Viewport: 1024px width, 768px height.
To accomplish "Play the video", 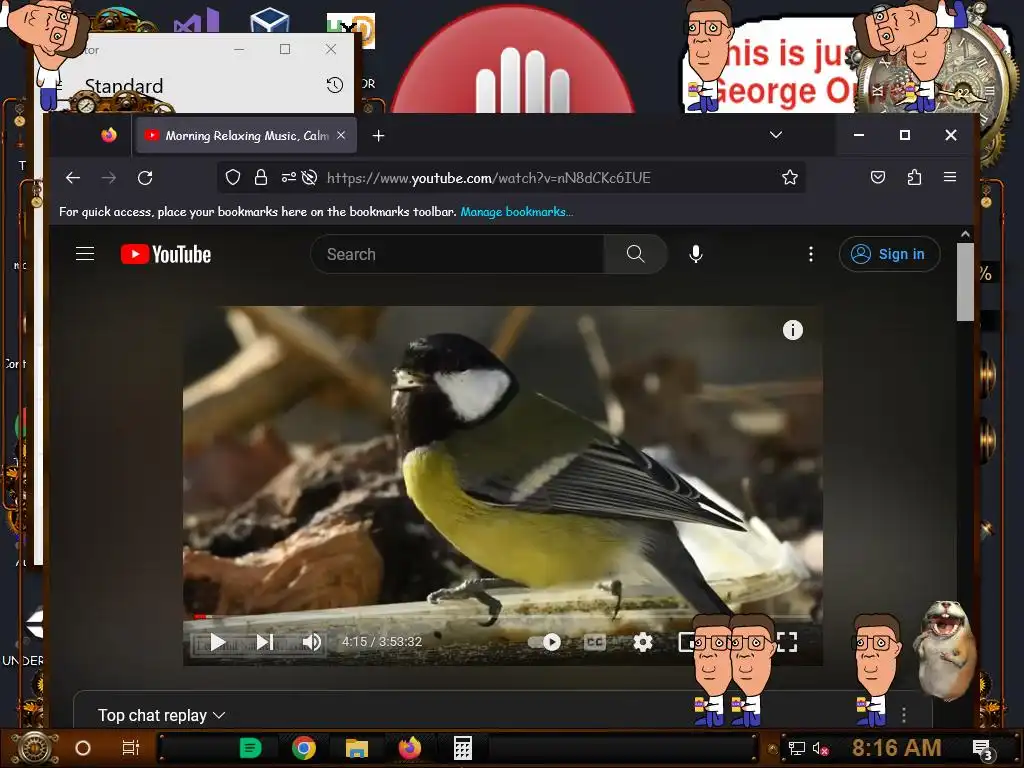I will pos(218,643).
